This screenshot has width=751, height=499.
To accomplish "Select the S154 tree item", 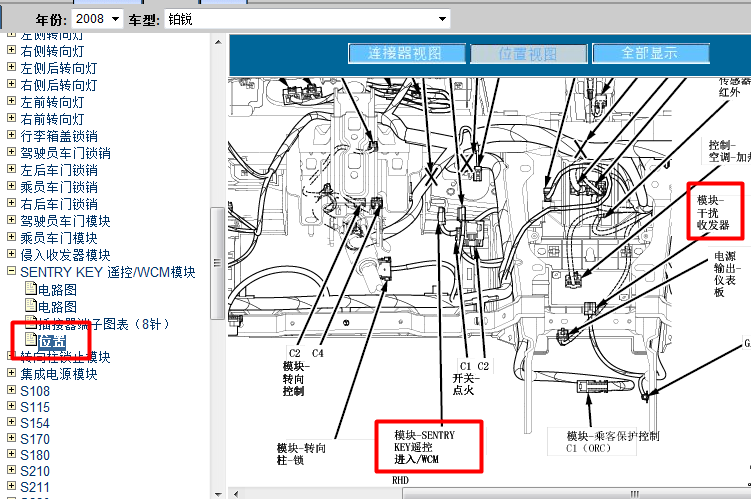I will tap(35, 423).
